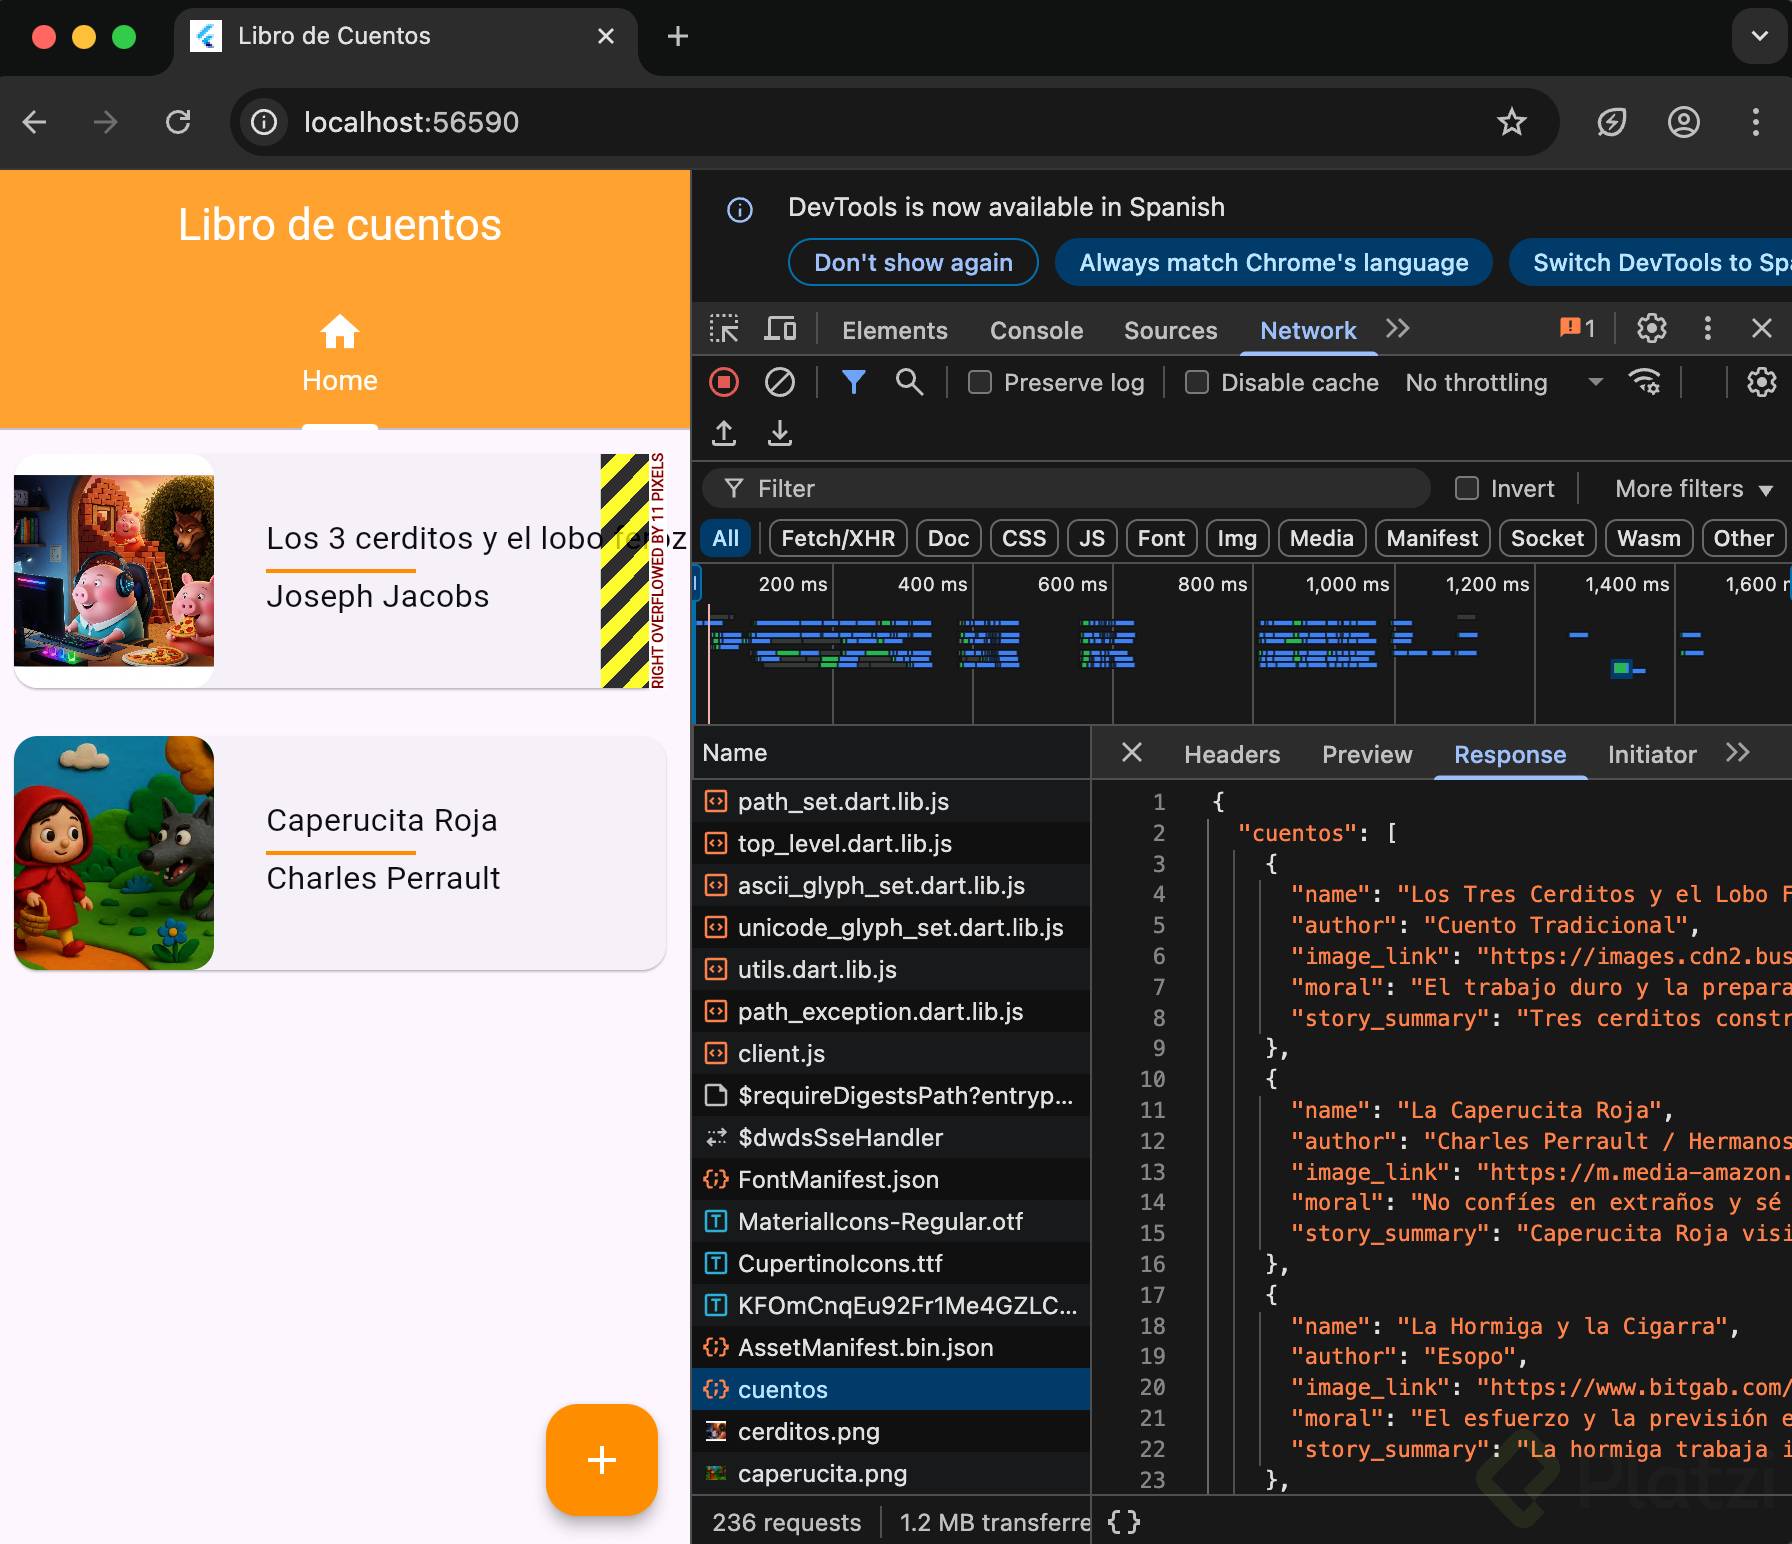Click the inspect element picker icon
Image resolution: width=1792 pixels, height=1544 pixels.
coord(724,329)
